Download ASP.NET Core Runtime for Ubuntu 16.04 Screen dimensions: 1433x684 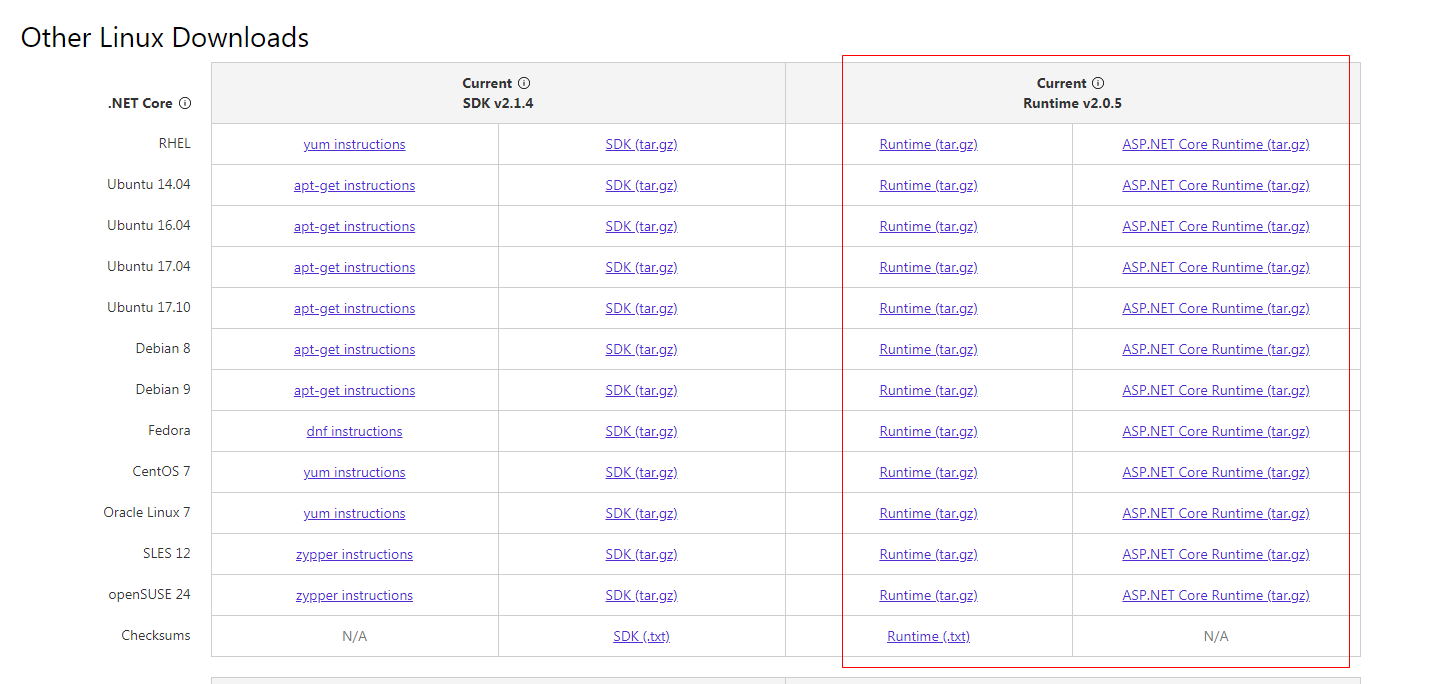(1216, 226)
